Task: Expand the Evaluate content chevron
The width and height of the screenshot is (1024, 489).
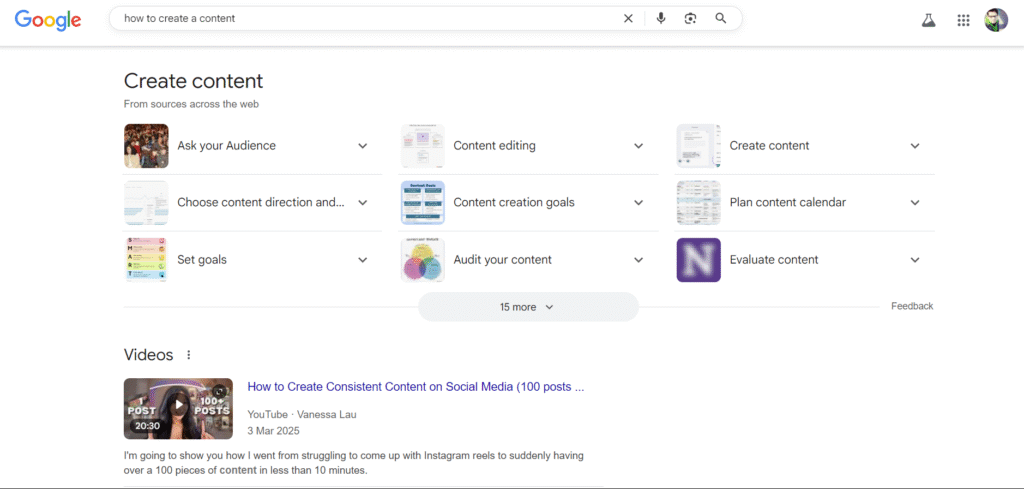Action: (x=915, y=260)
